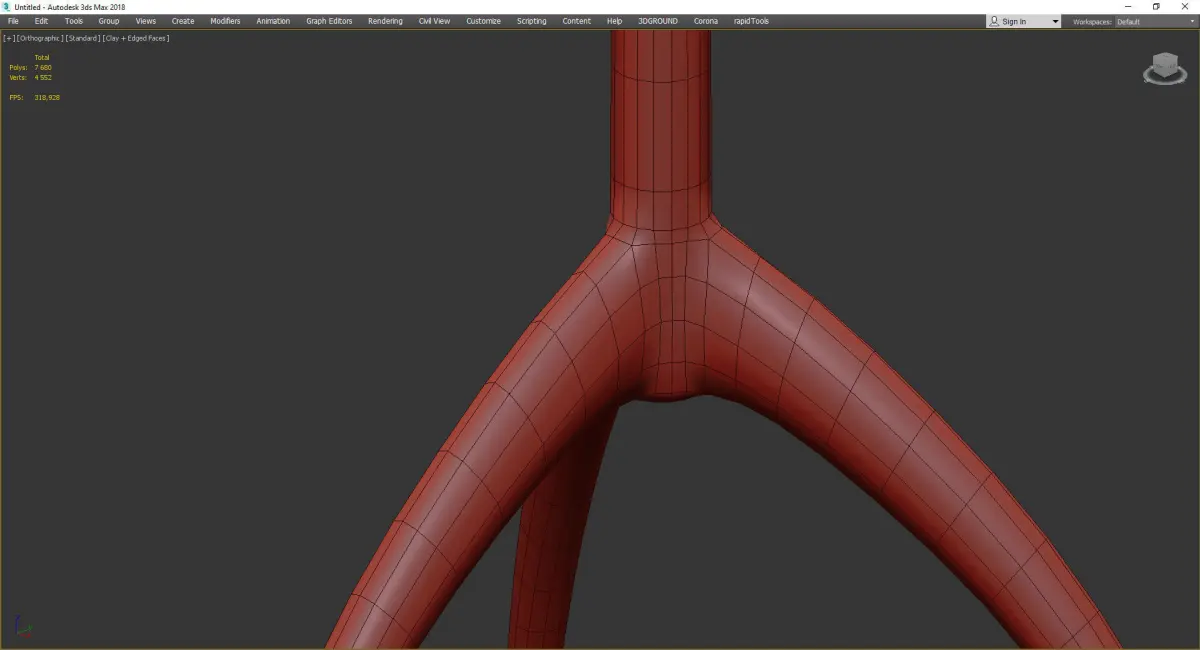Viewport: 1200px width, 650px height.
Task: Click the XYZ axis tripod gizmo
Action: [24, 628]
